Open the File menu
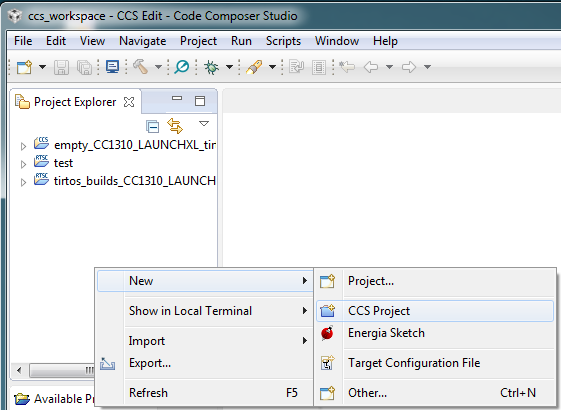Image resolution: width=565 pixels, height=416 pixels. point(23,41)
